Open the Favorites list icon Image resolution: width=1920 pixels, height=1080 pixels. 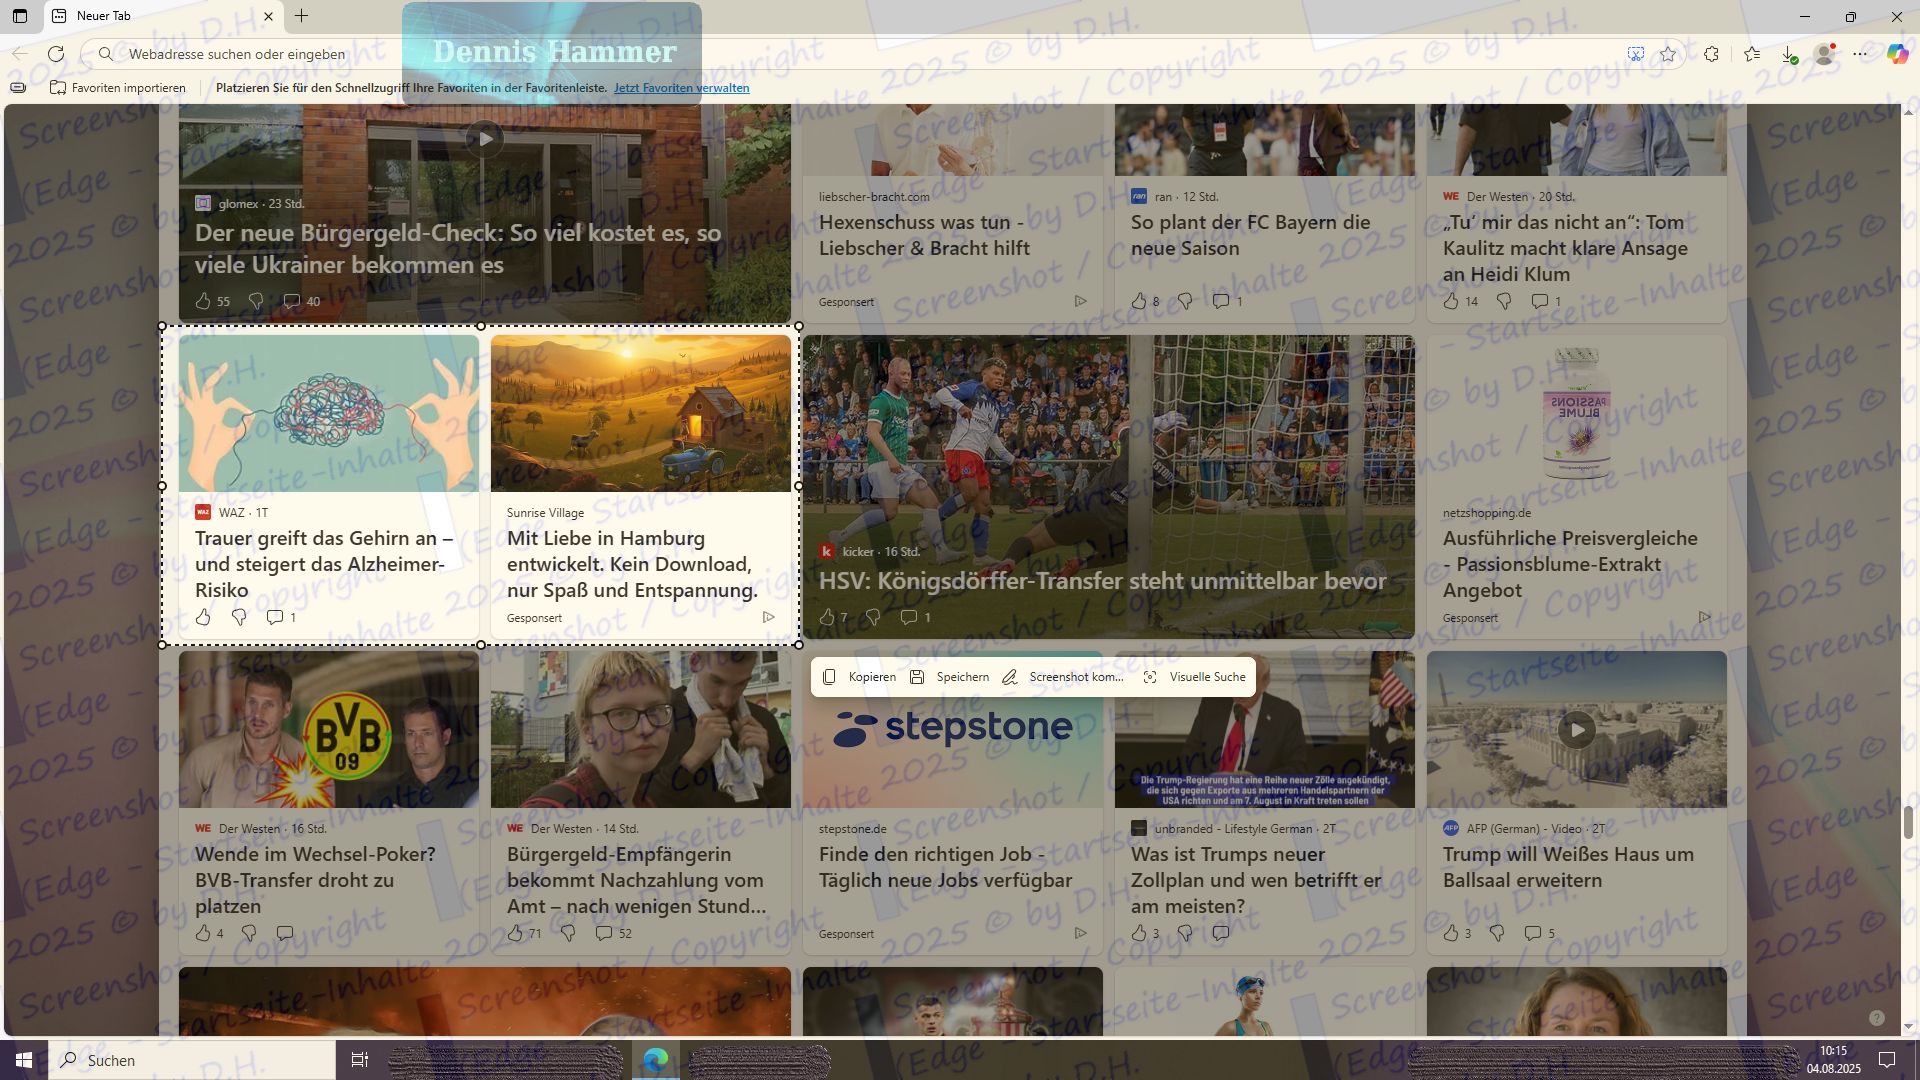click(x=1752, y=54)
